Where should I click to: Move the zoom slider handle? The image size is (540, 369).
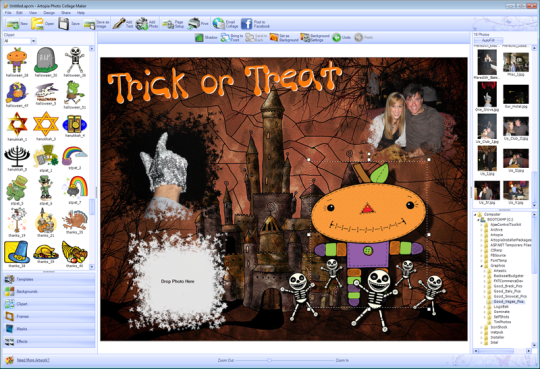269,360
